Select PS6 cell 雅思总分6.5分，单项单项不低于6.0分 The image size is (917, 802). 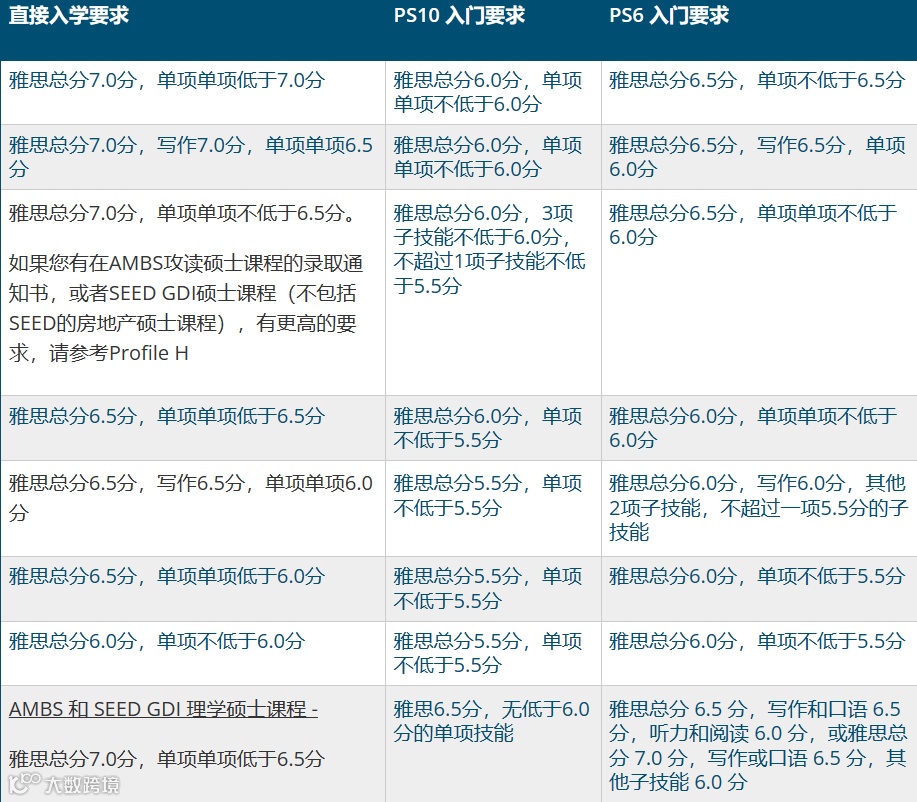[x=759, y=292]
